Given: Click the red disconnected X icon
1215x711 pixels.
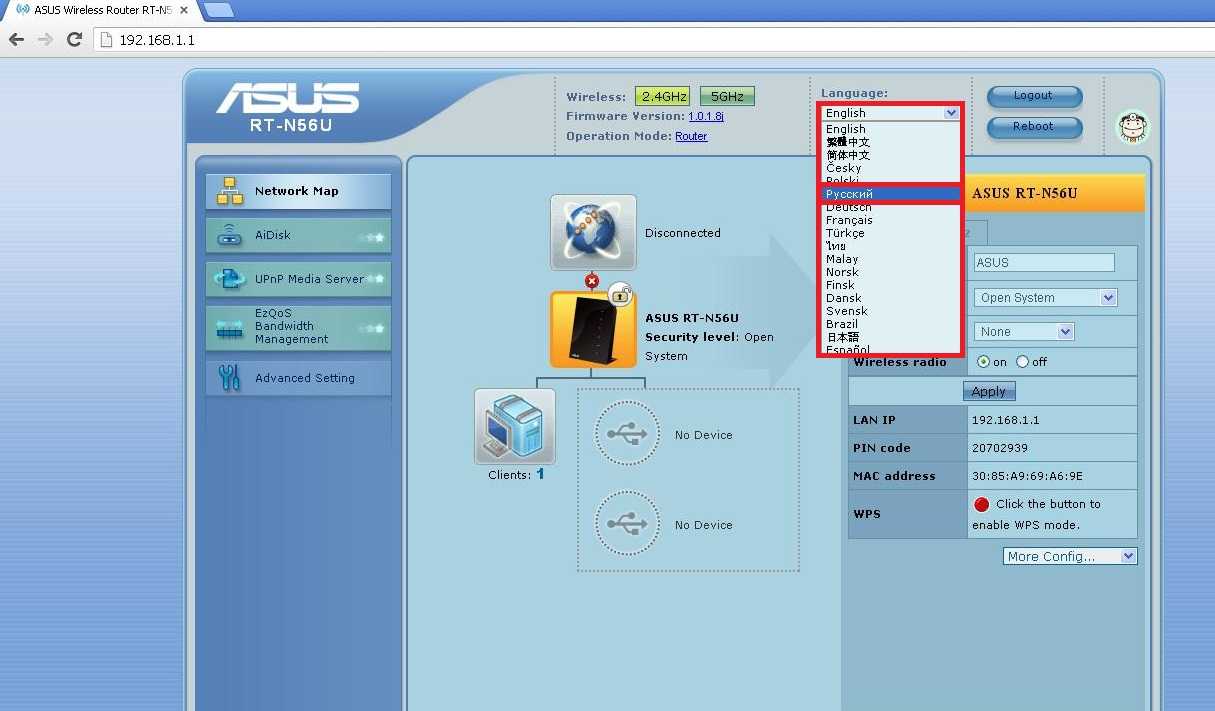Looking at the screenshot, I should click(592, 281).
